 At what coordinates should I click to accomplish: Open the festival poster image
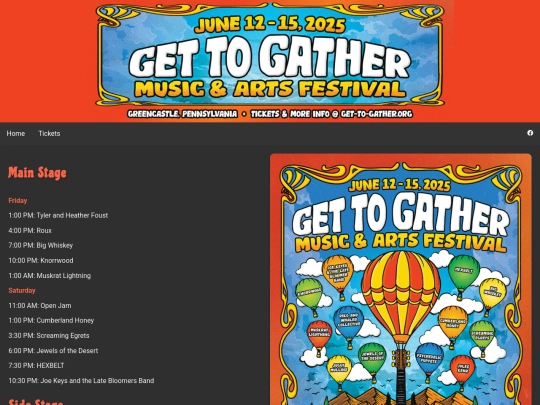401,279
